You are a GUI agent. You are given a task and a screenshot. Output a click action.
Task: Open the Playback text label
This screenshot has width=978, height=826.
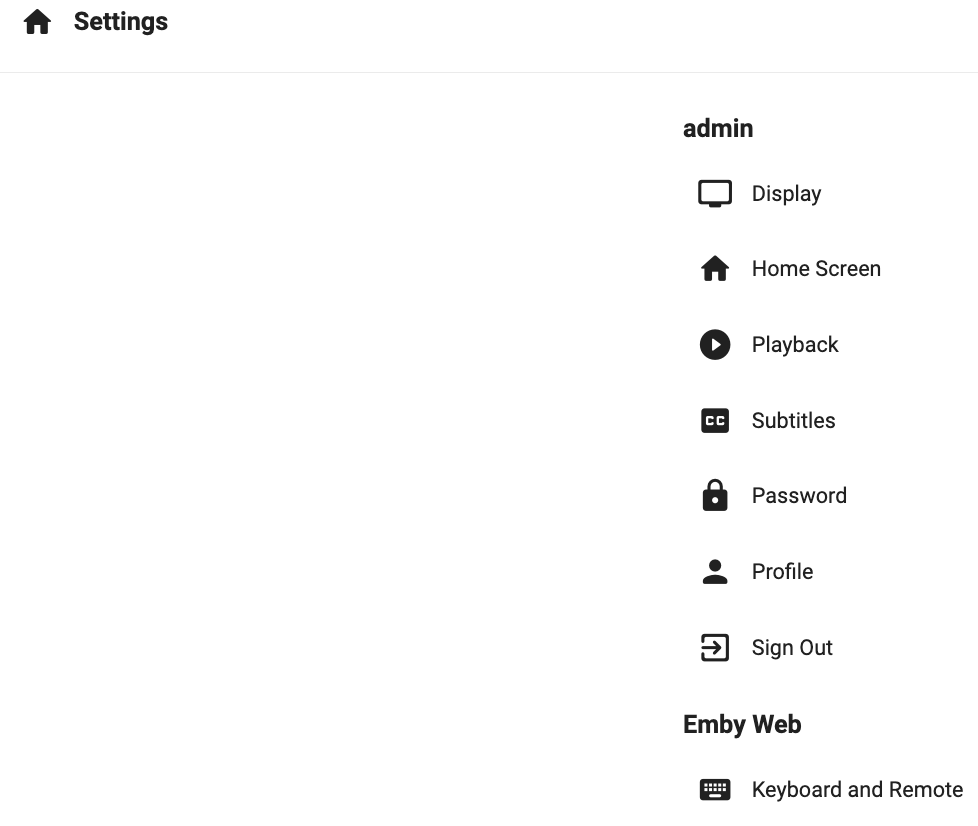(x=795, y=345)
